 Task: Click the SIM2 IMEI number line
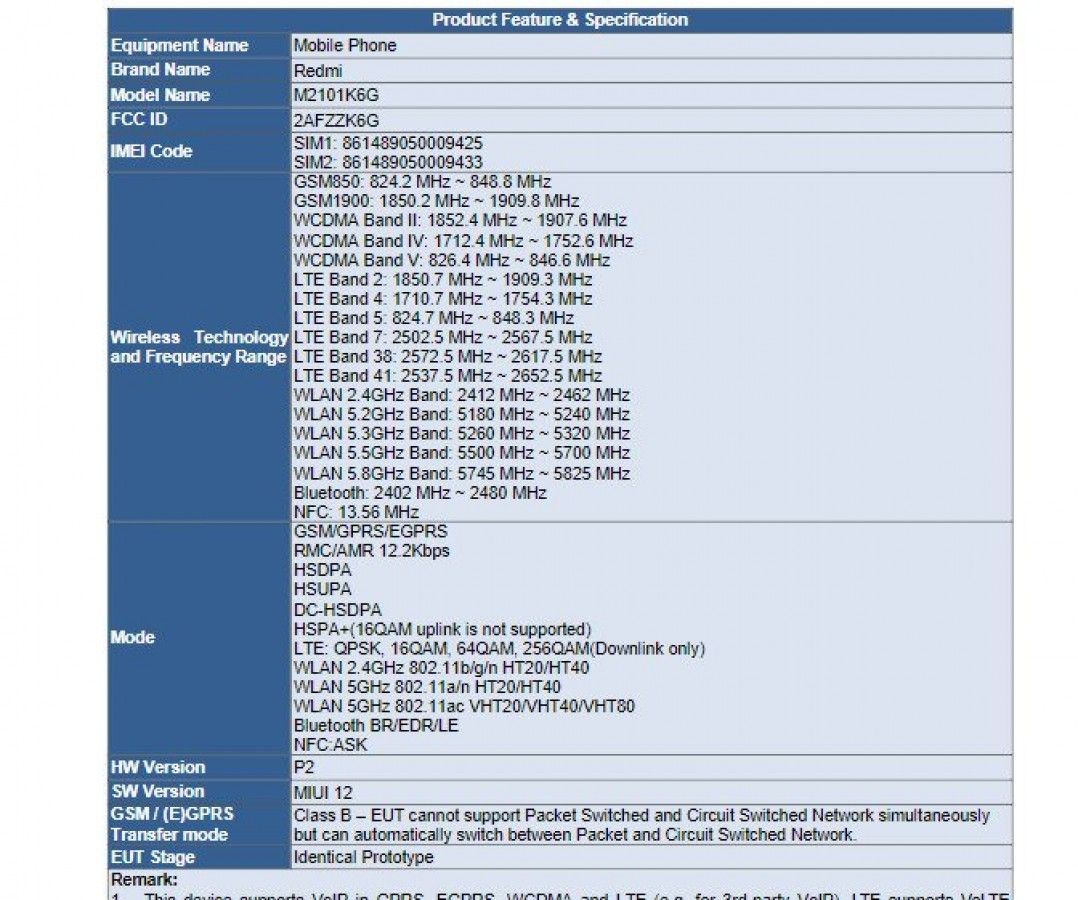[x=388, y=161]
